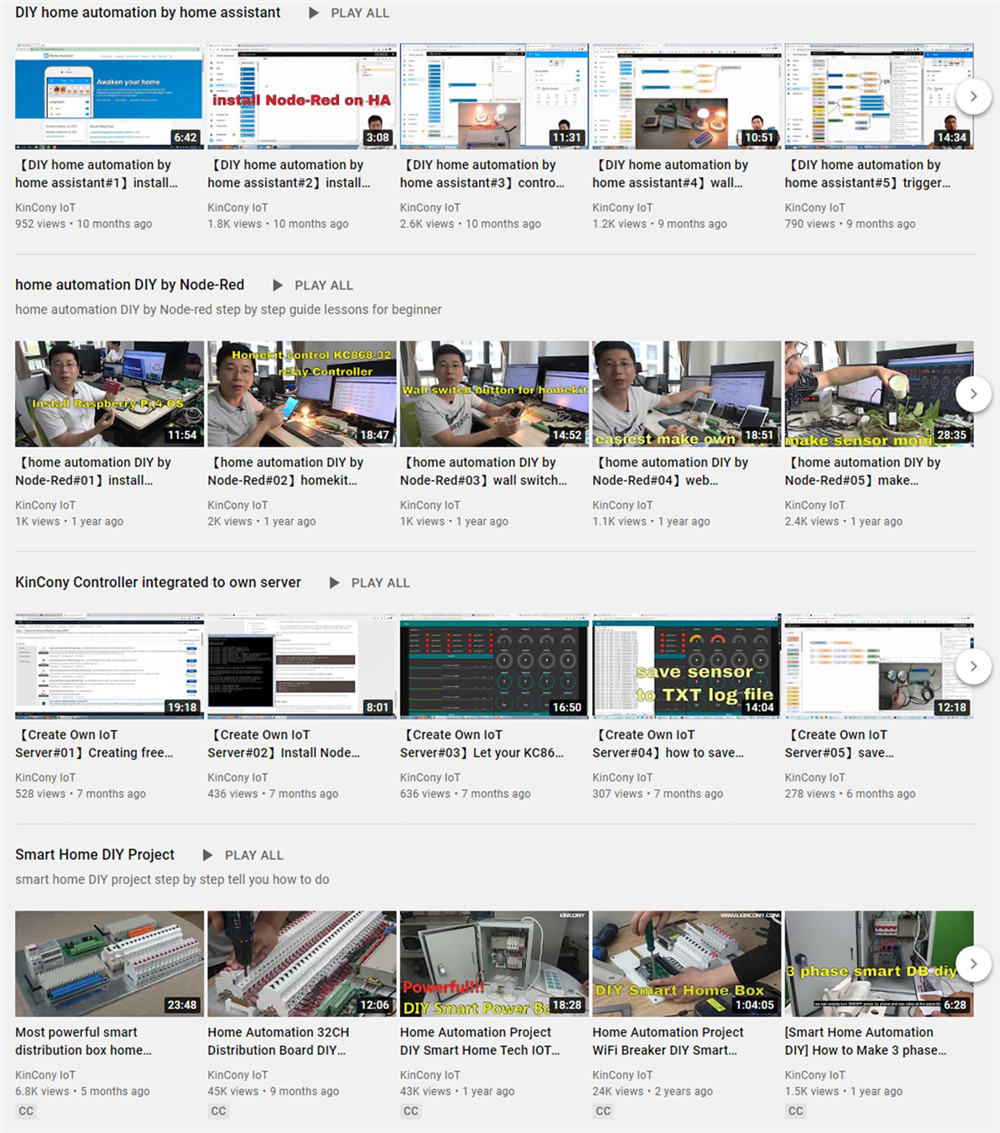Open Smart Home DIY Project playlist title

(x=95, y=855)
